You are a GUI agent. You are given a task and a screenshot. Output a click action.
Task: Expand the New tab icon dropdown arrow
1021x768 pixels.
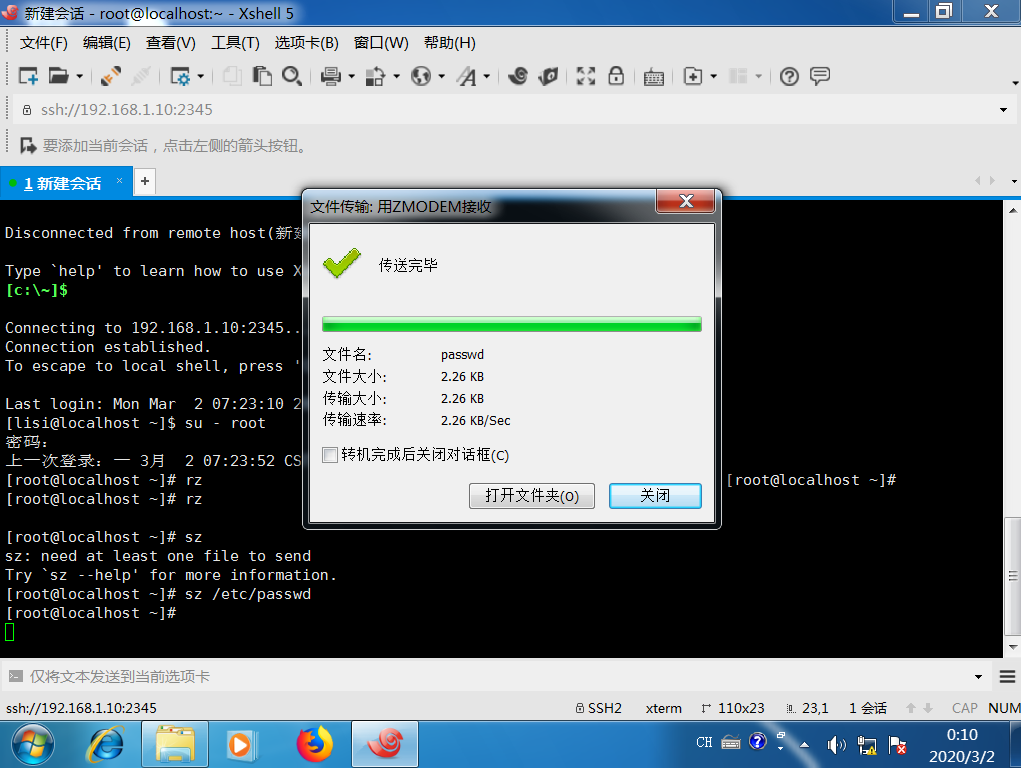(x=714, y=76)
